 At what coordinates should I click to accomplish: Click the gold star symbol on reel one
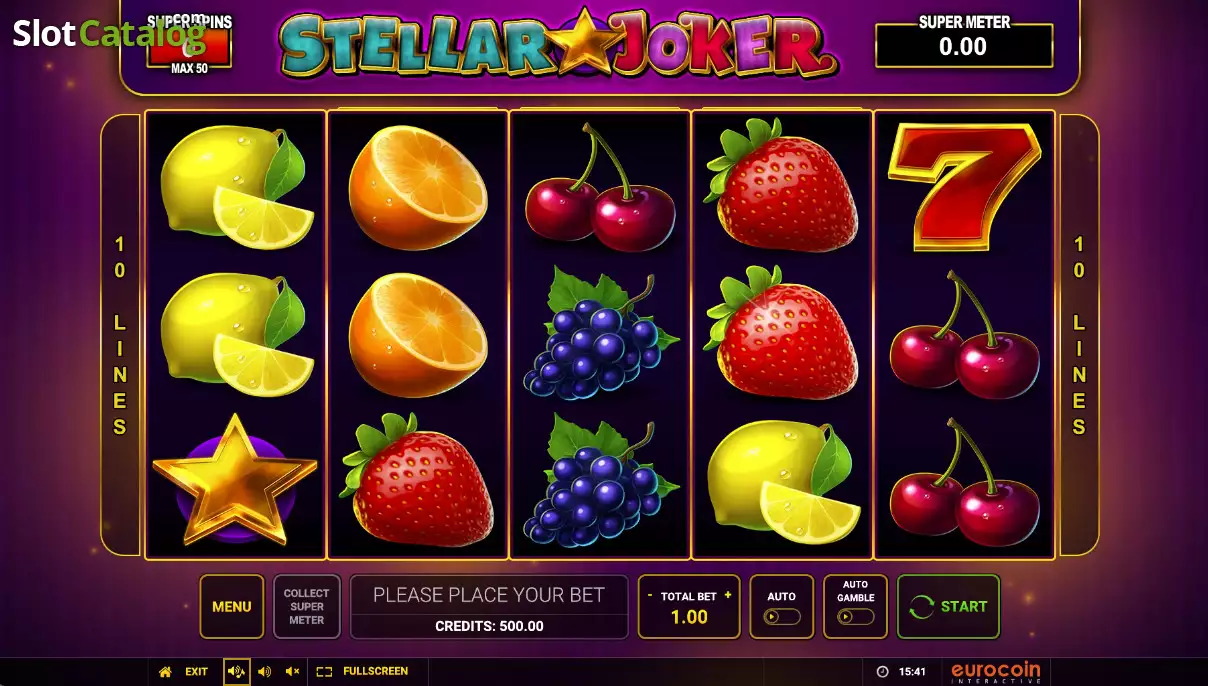(x=235, y=480)
